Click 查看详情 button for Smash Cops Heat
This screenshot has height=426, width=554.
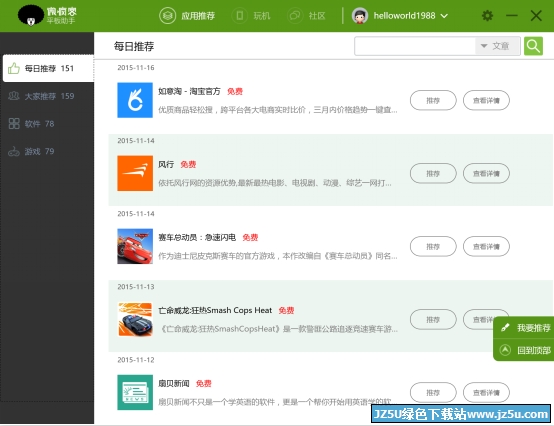(x=479, y=319)
